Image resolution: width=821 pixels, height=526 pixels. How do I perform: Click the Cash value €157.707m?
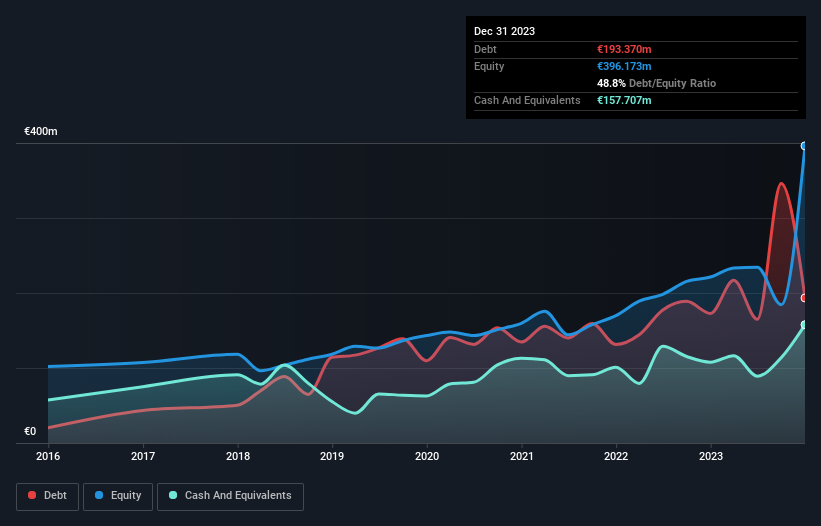click(x=624, y=100)
